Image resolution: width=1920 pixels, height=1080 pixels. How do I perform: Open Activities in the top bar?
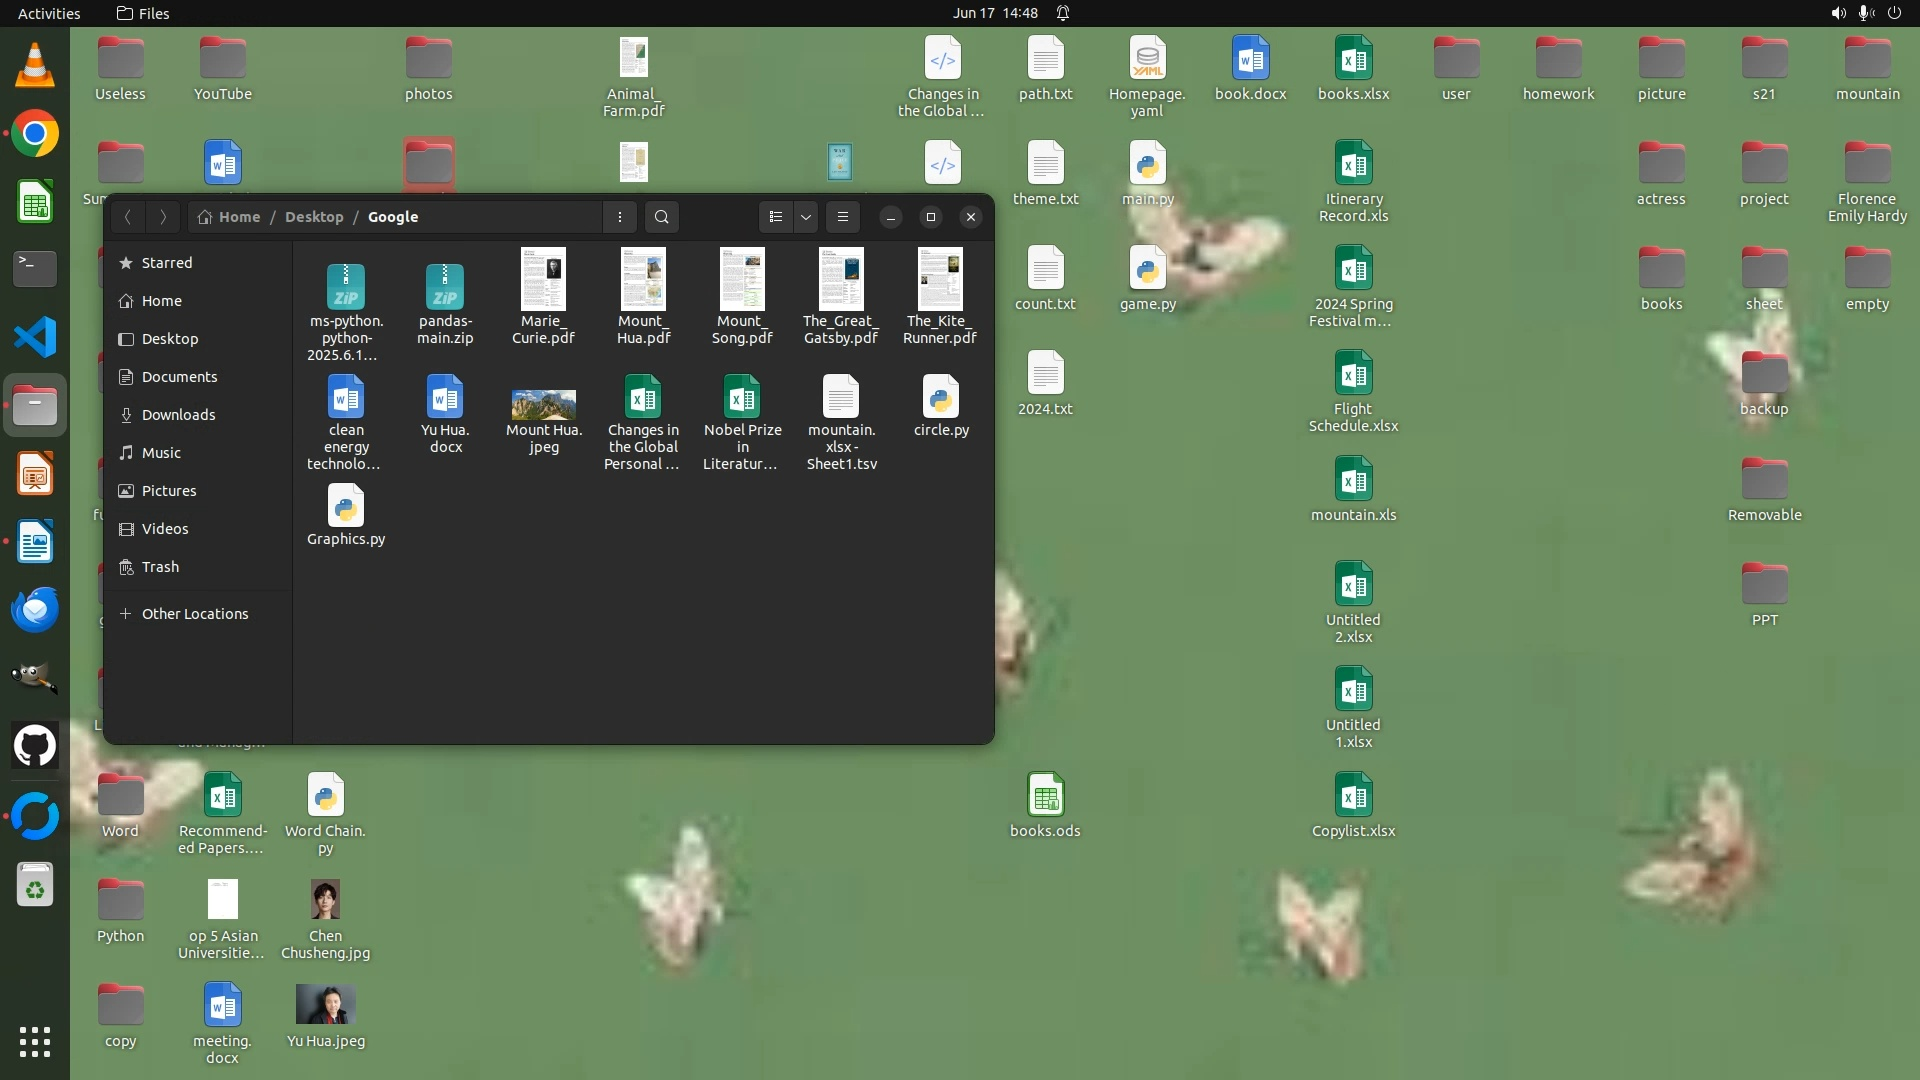(49, 13)
